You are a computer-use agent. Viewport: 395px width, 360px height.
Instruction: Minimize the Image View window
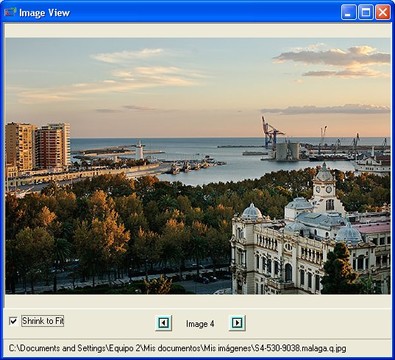point(348,13)
